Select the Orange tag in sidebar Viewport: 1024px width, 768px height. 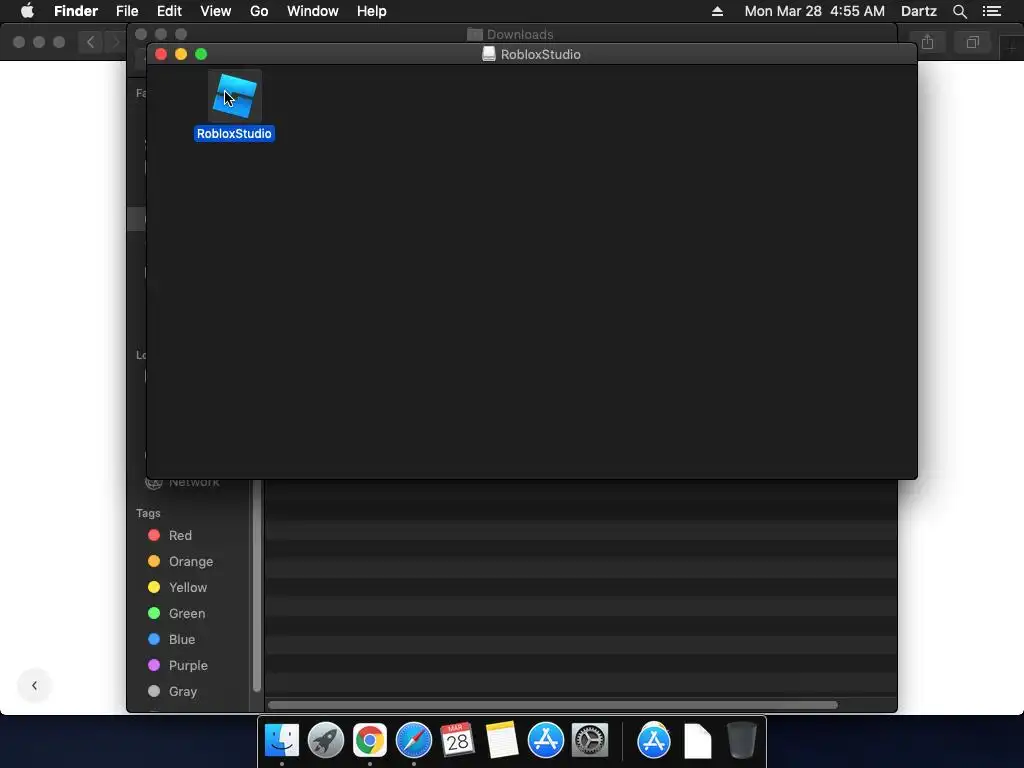tap(180, 562)
